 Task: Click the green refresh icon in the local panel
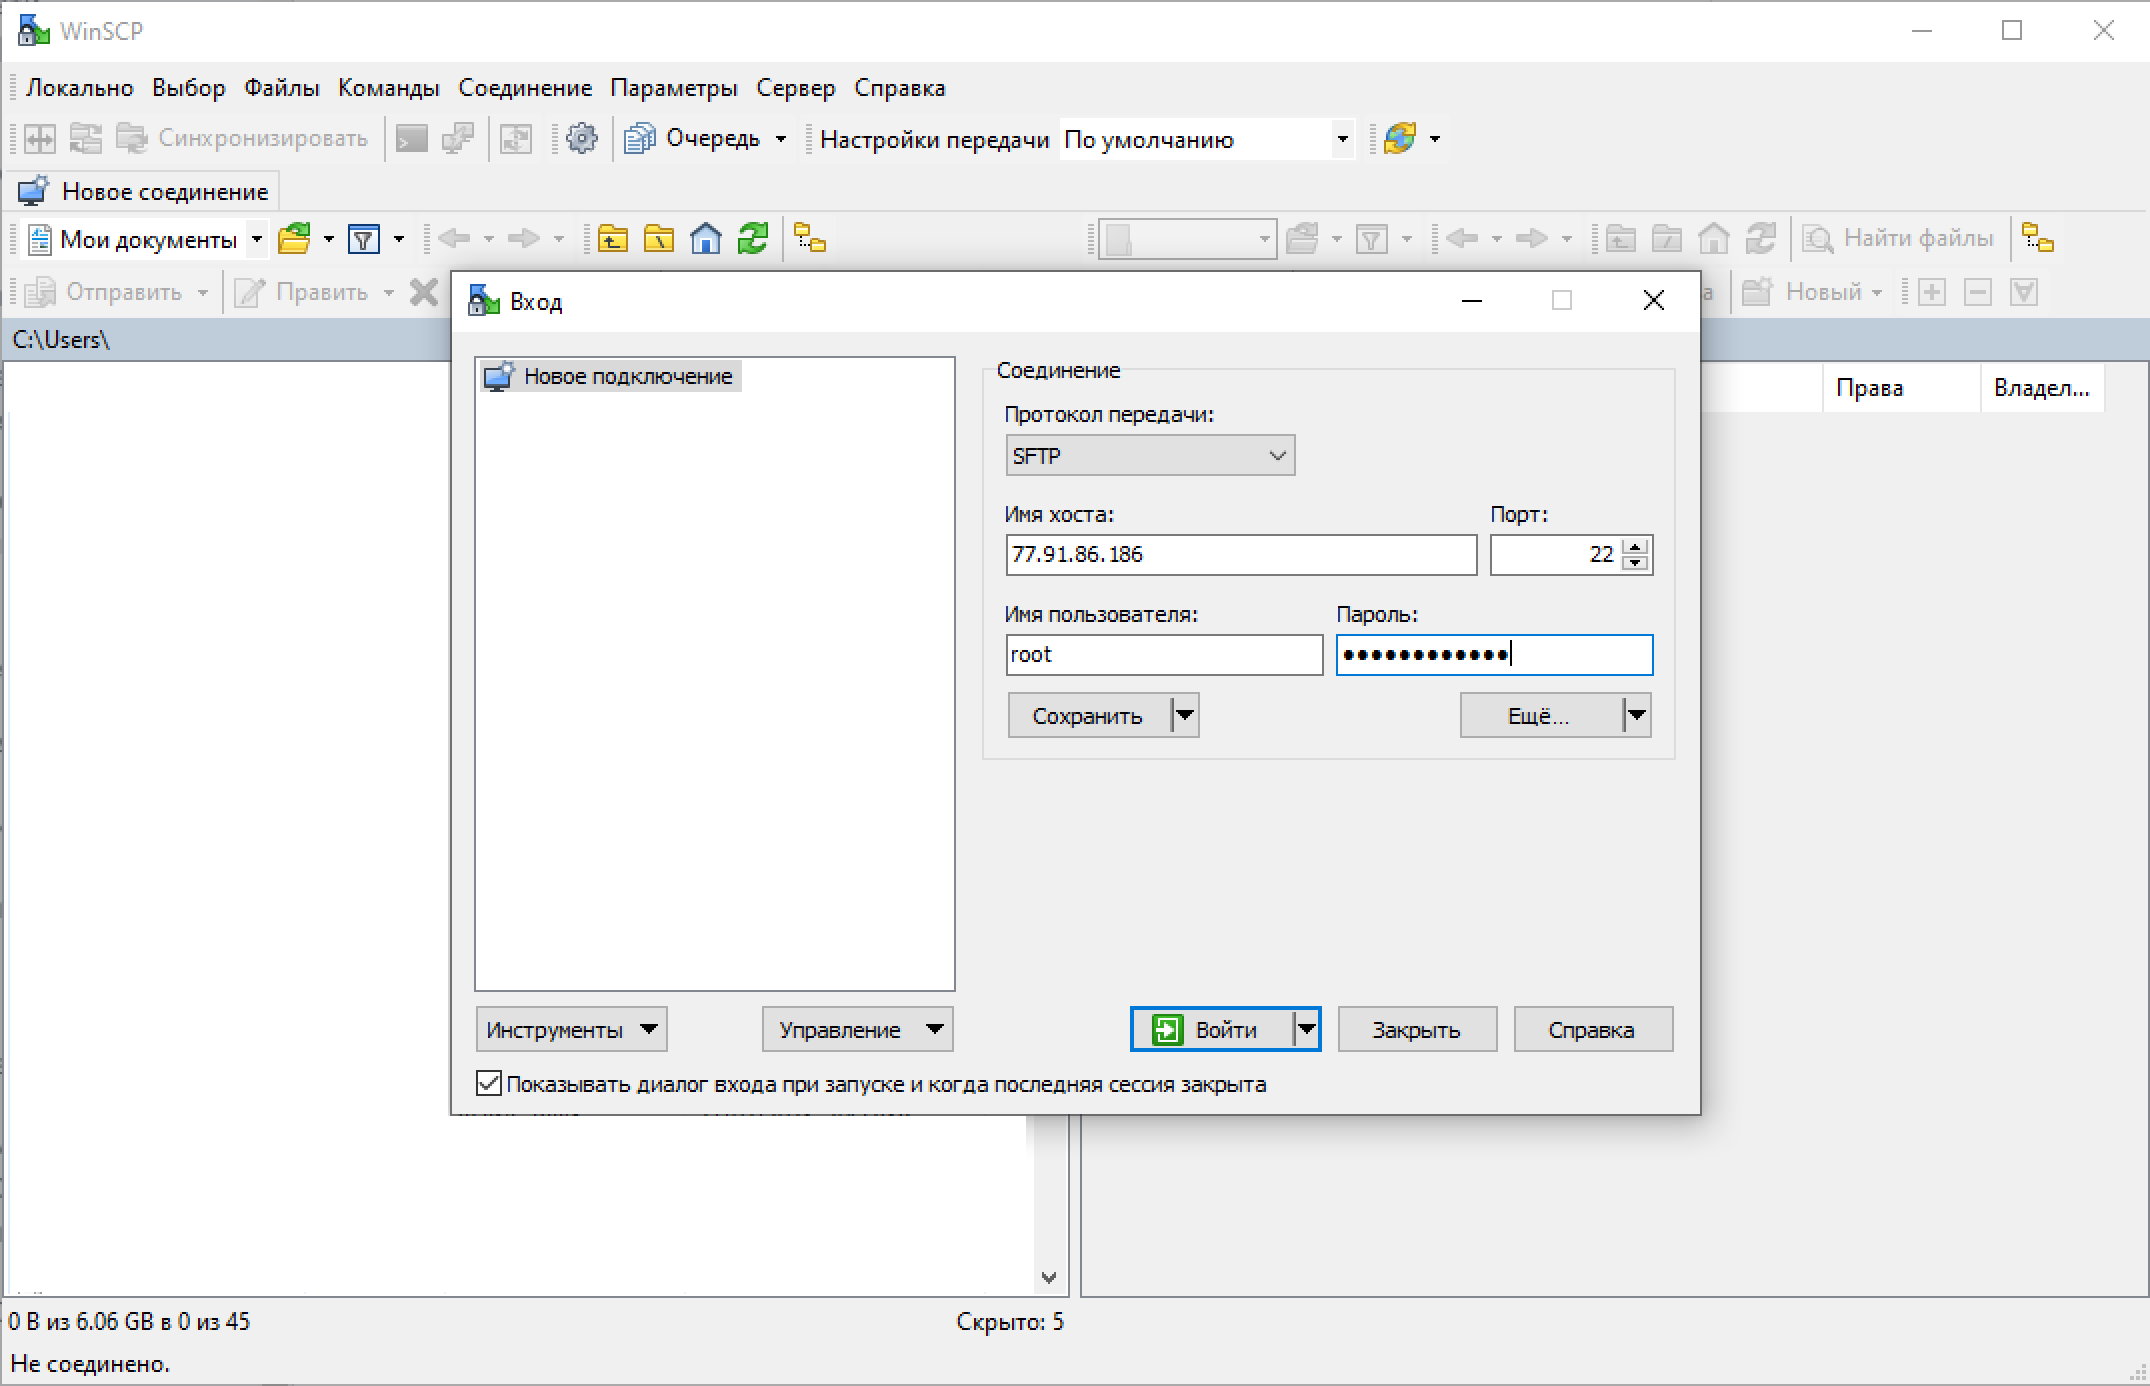[752, 239]
